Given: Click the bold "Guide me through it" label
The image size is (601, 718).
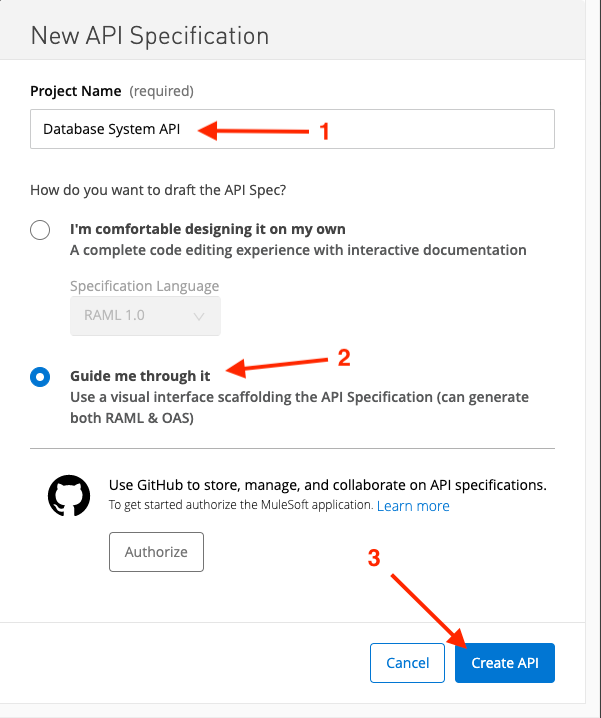Looking at the screenshot, I should [x=140, y=376].
